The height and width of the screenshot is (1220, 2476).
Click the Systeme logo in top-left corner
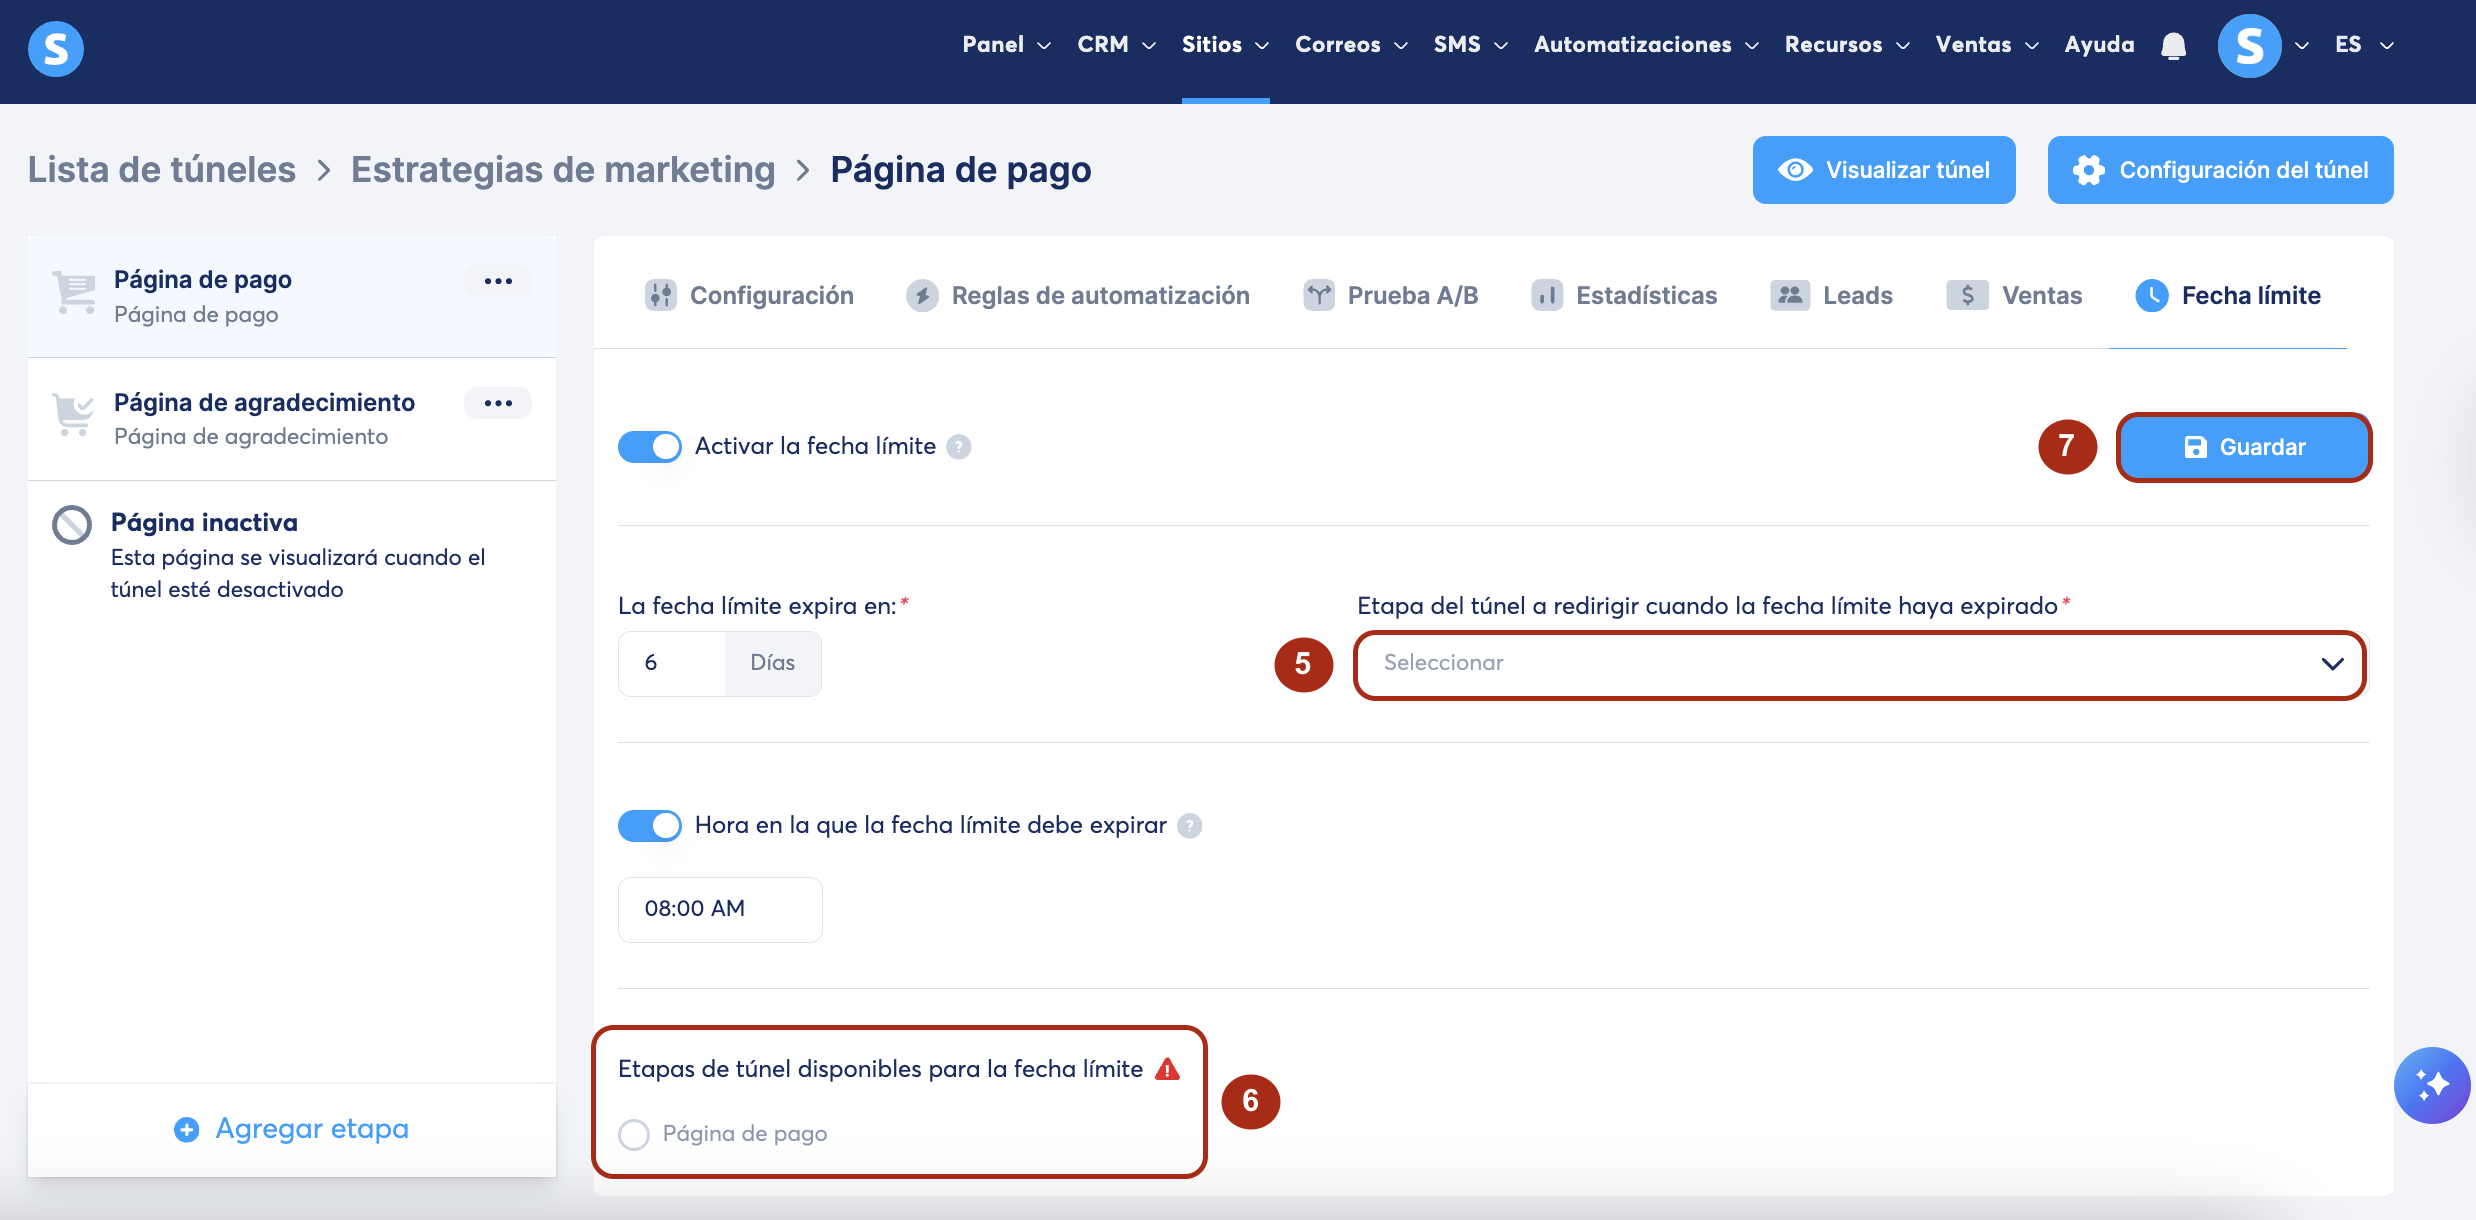56,48
